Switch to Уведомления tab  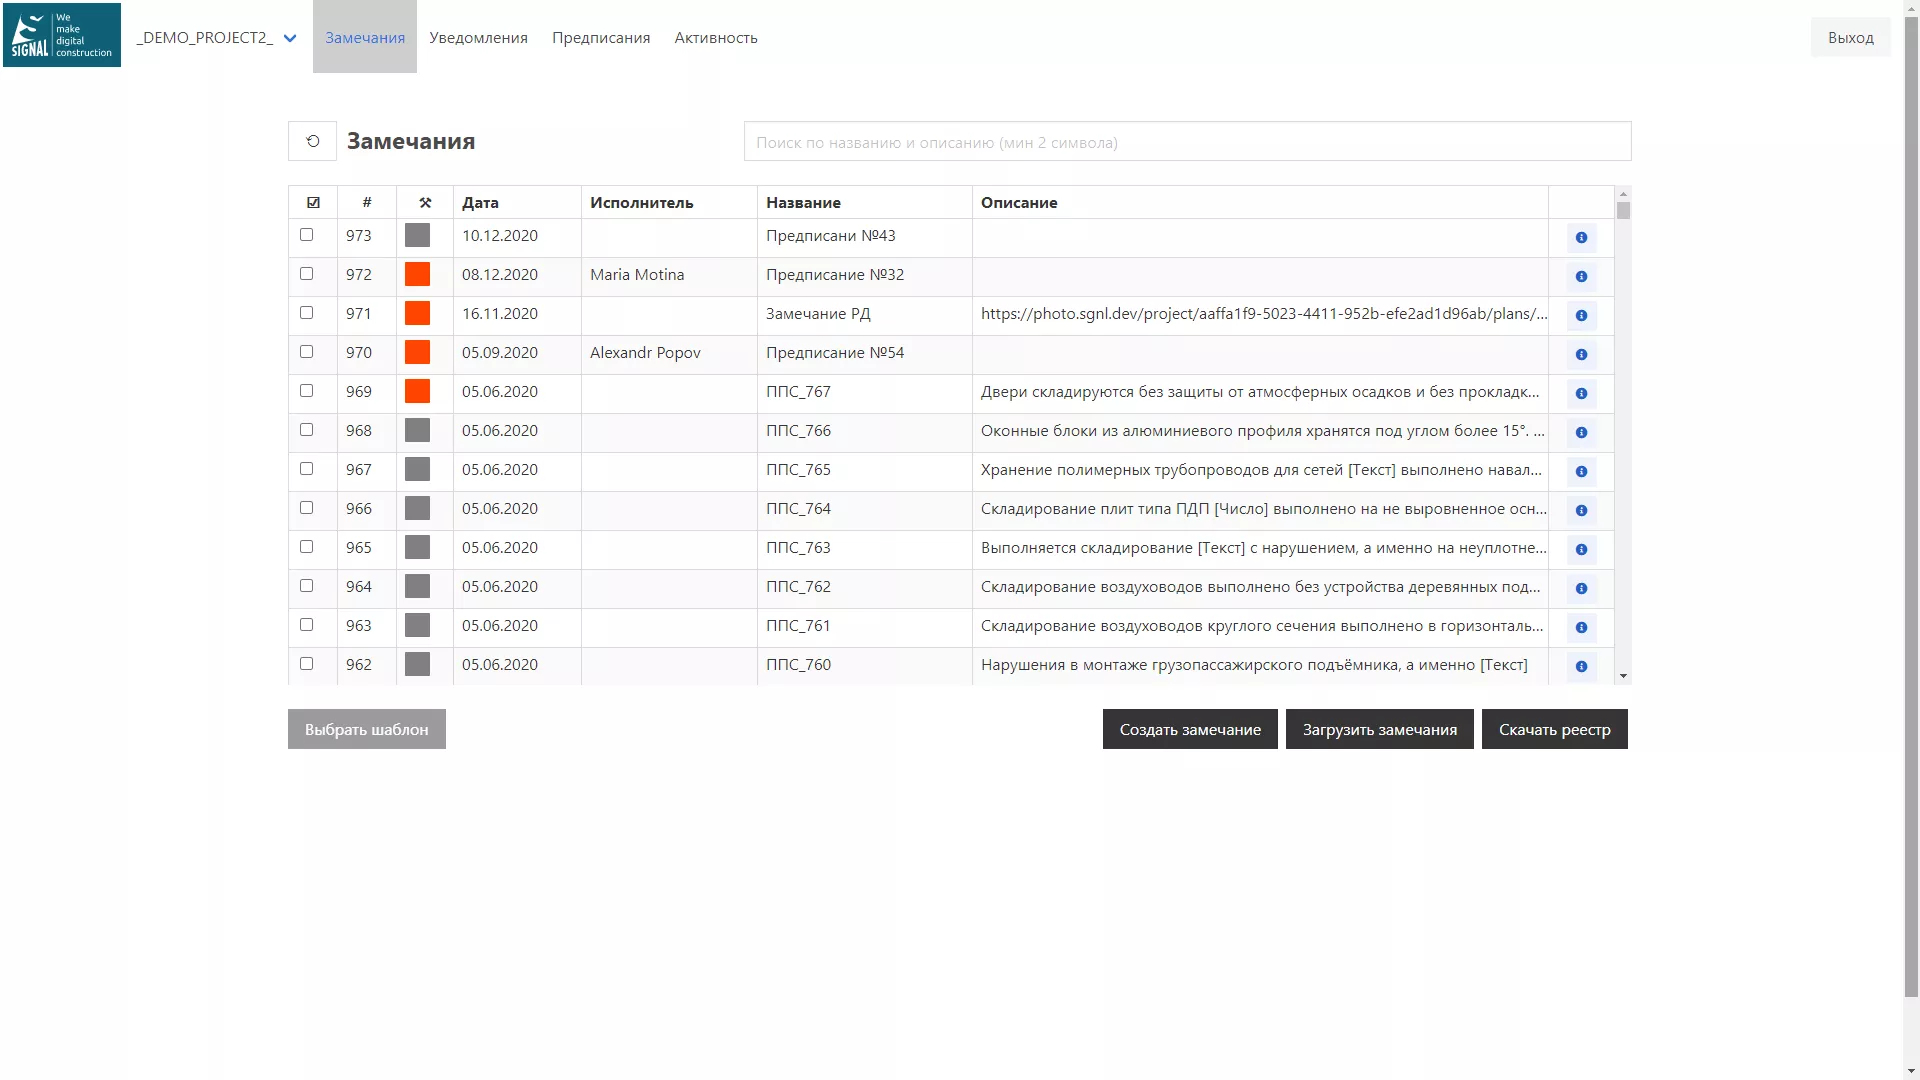pos(478,37)
